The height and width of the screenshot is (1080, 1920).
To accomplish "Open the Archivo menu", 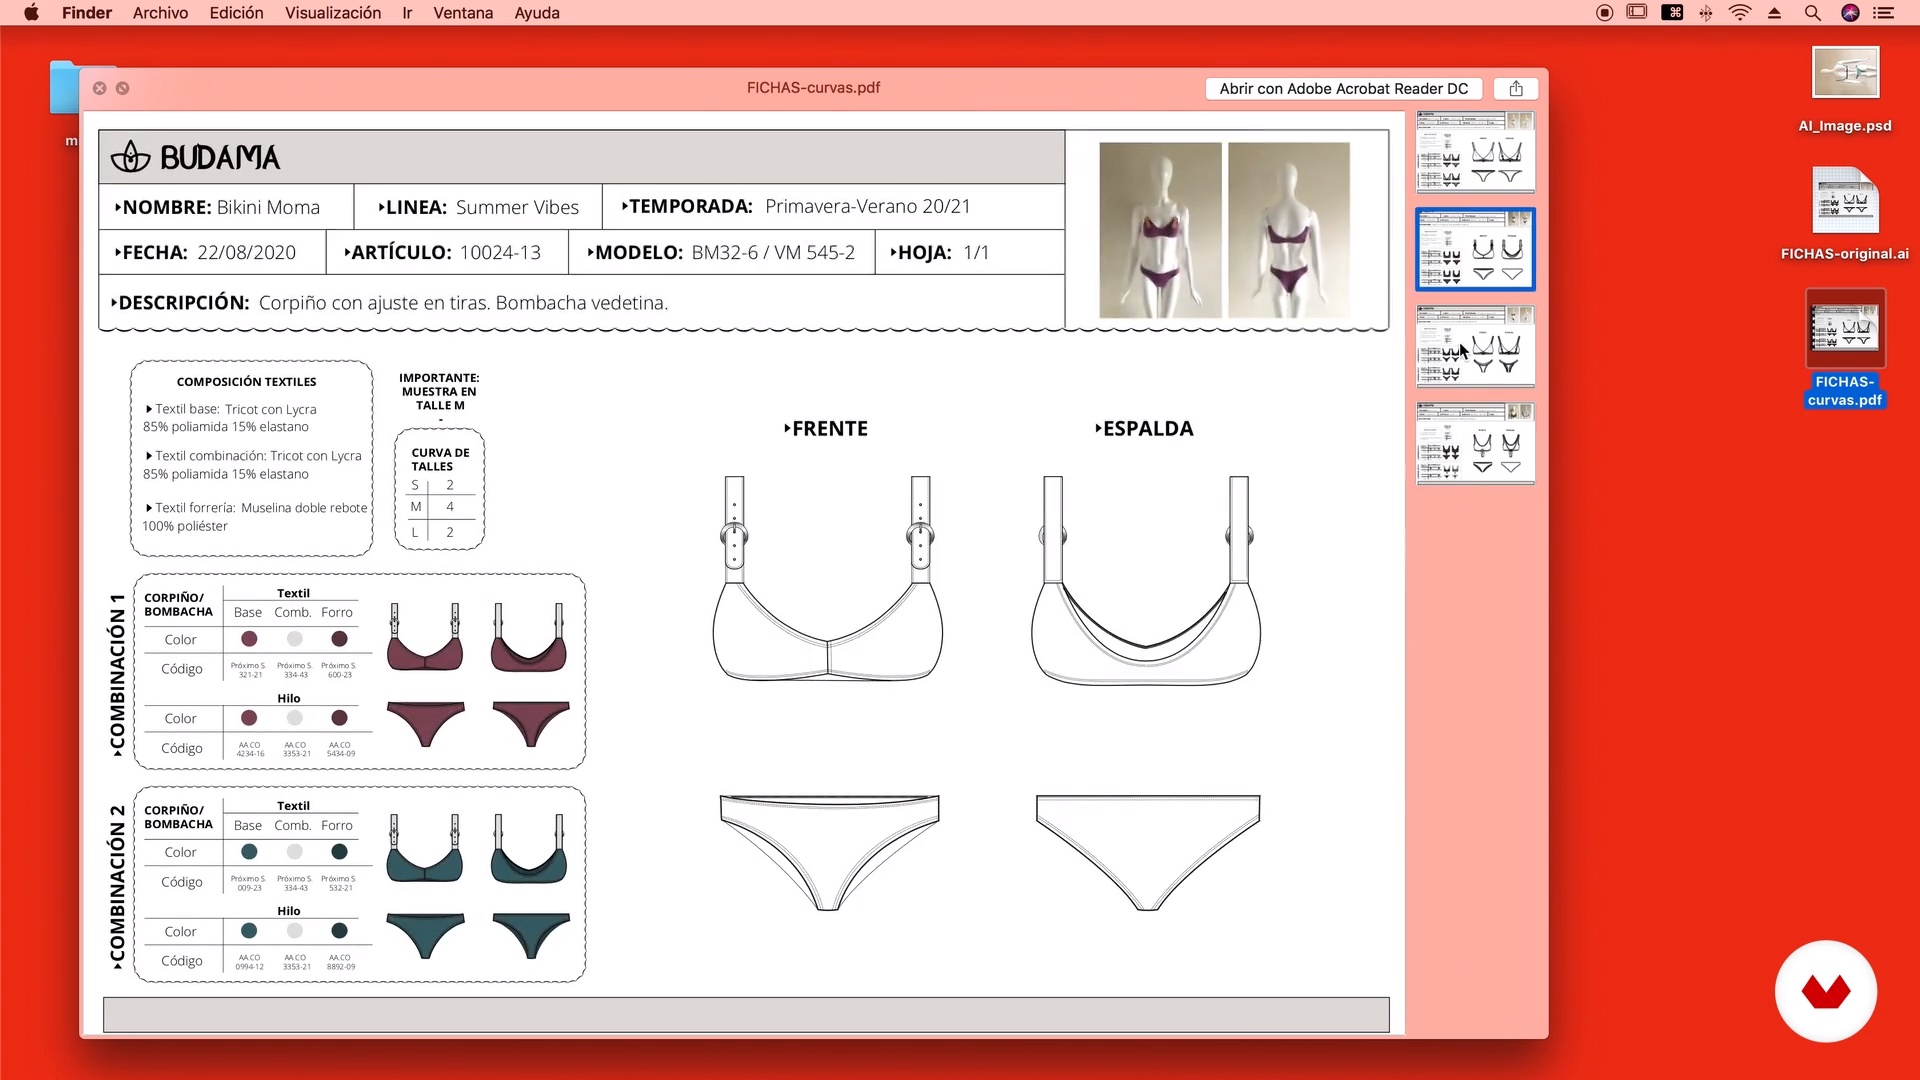I will [x=160, y=13].
